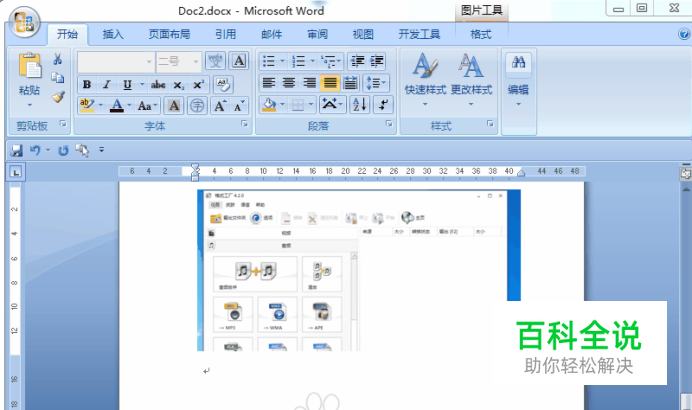Increase paragraph indent
Screen dimensions: 692x410
[376, 61]
